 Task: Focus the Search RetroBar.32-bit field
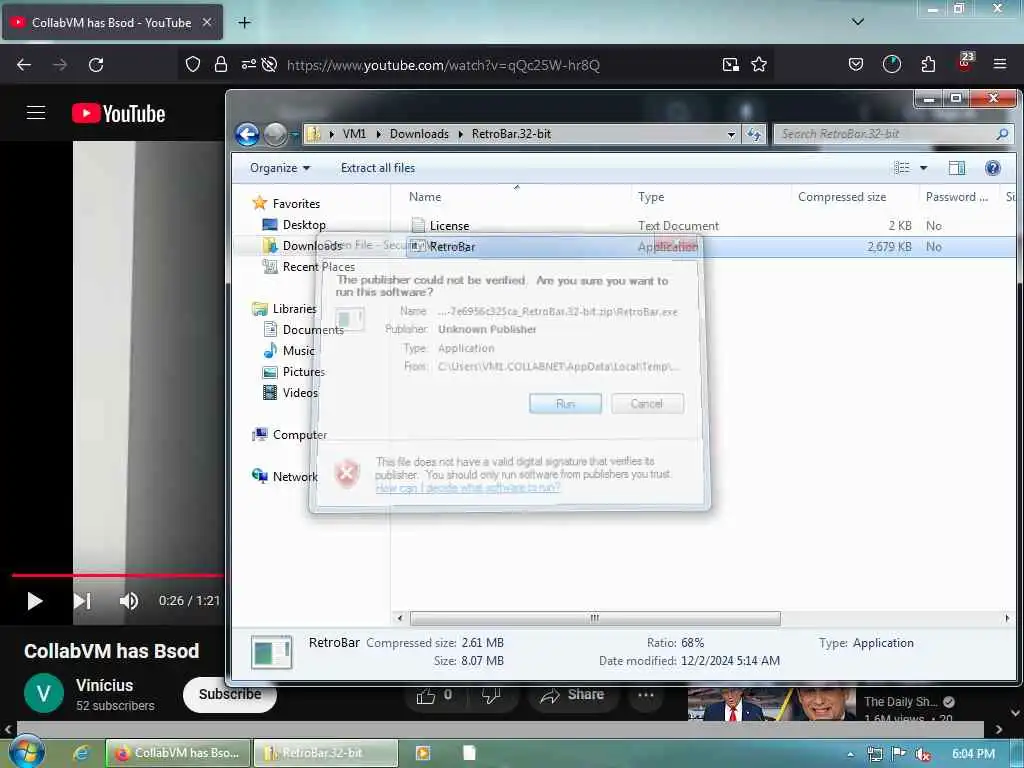click(893, 134)
